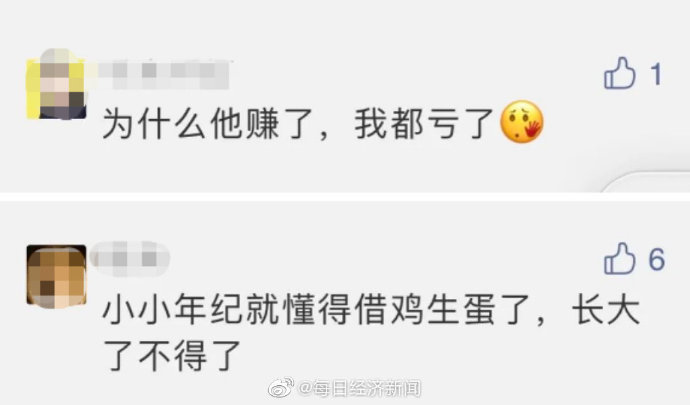Click the text "小小年纪就懂得借鸡生蛋了"
The image size is (690, 405).
pyautogui.click(x=316, y=310)
